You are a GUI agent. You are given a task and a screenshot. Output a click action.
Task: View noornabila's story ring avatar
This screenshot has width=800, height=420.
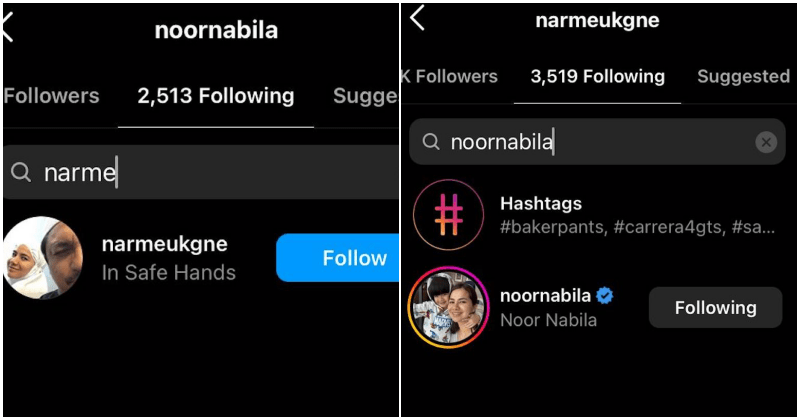click(448, 307)
